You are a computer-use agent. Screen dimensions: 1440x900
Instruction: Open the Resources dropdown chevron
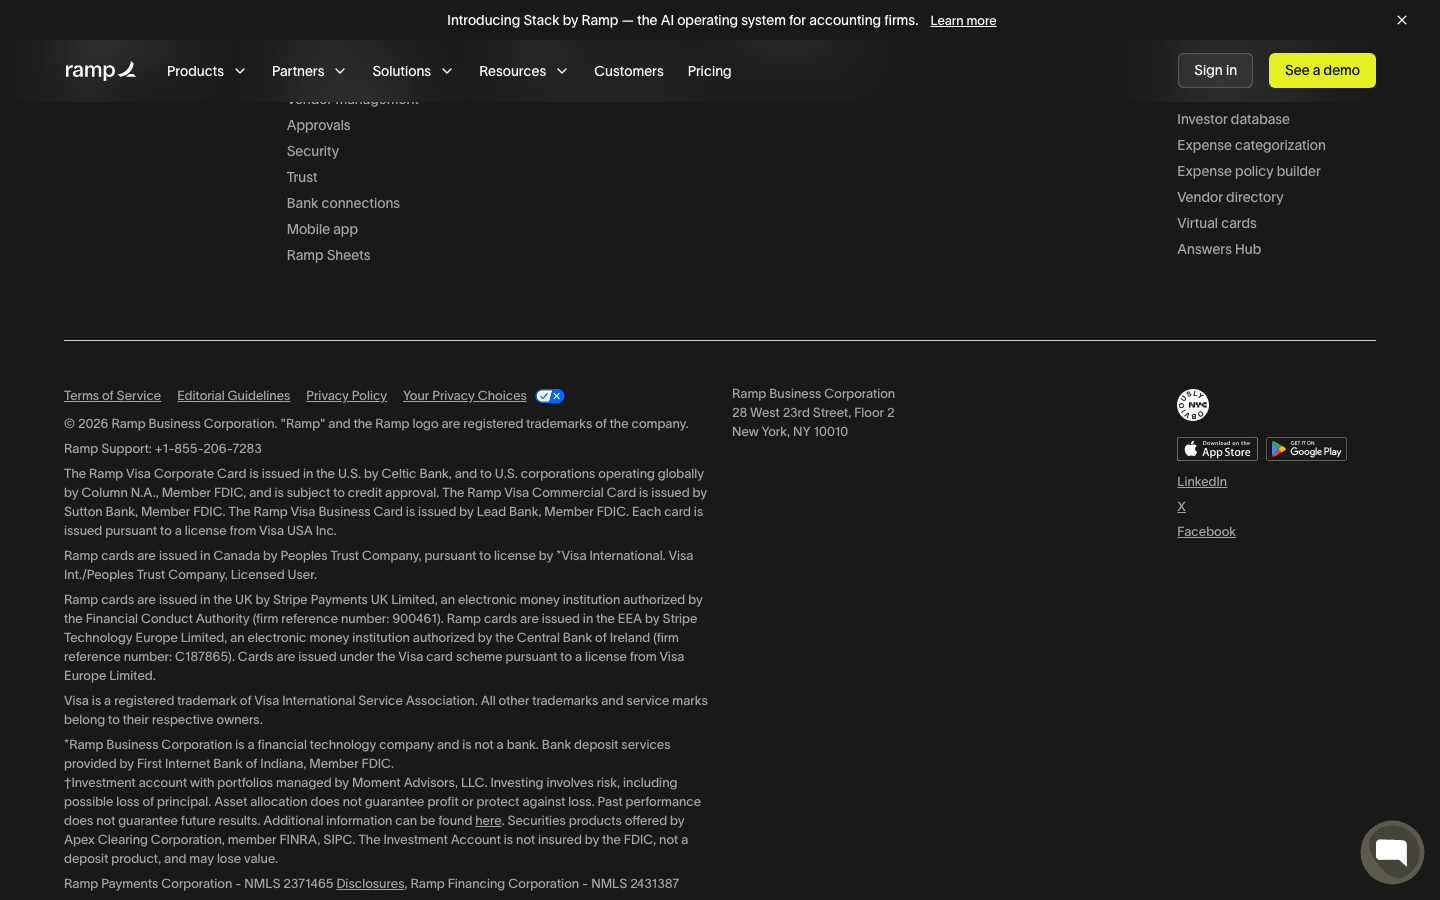(x=562, y=71)
